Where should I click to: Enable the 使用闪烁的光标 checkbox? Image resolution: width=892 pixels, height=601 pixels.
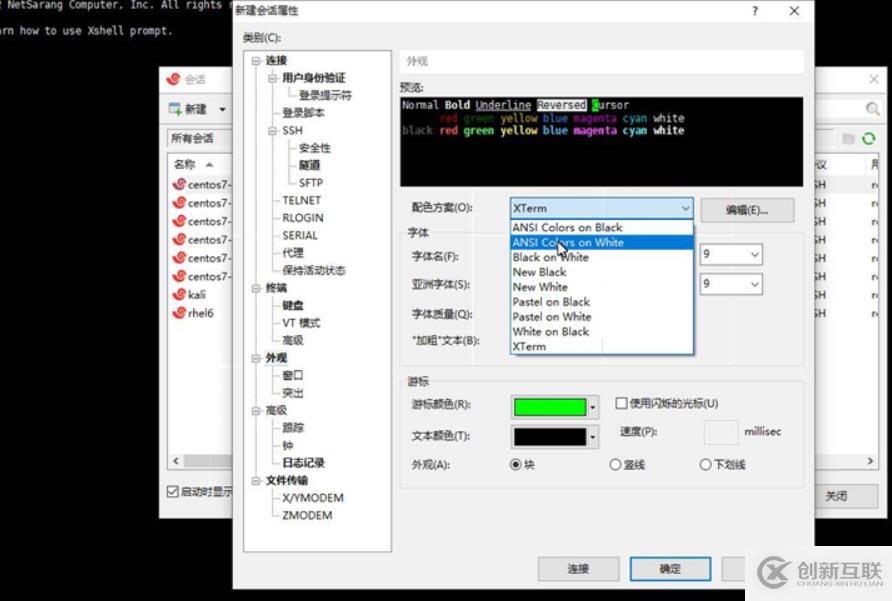click(x=620, y=404)
